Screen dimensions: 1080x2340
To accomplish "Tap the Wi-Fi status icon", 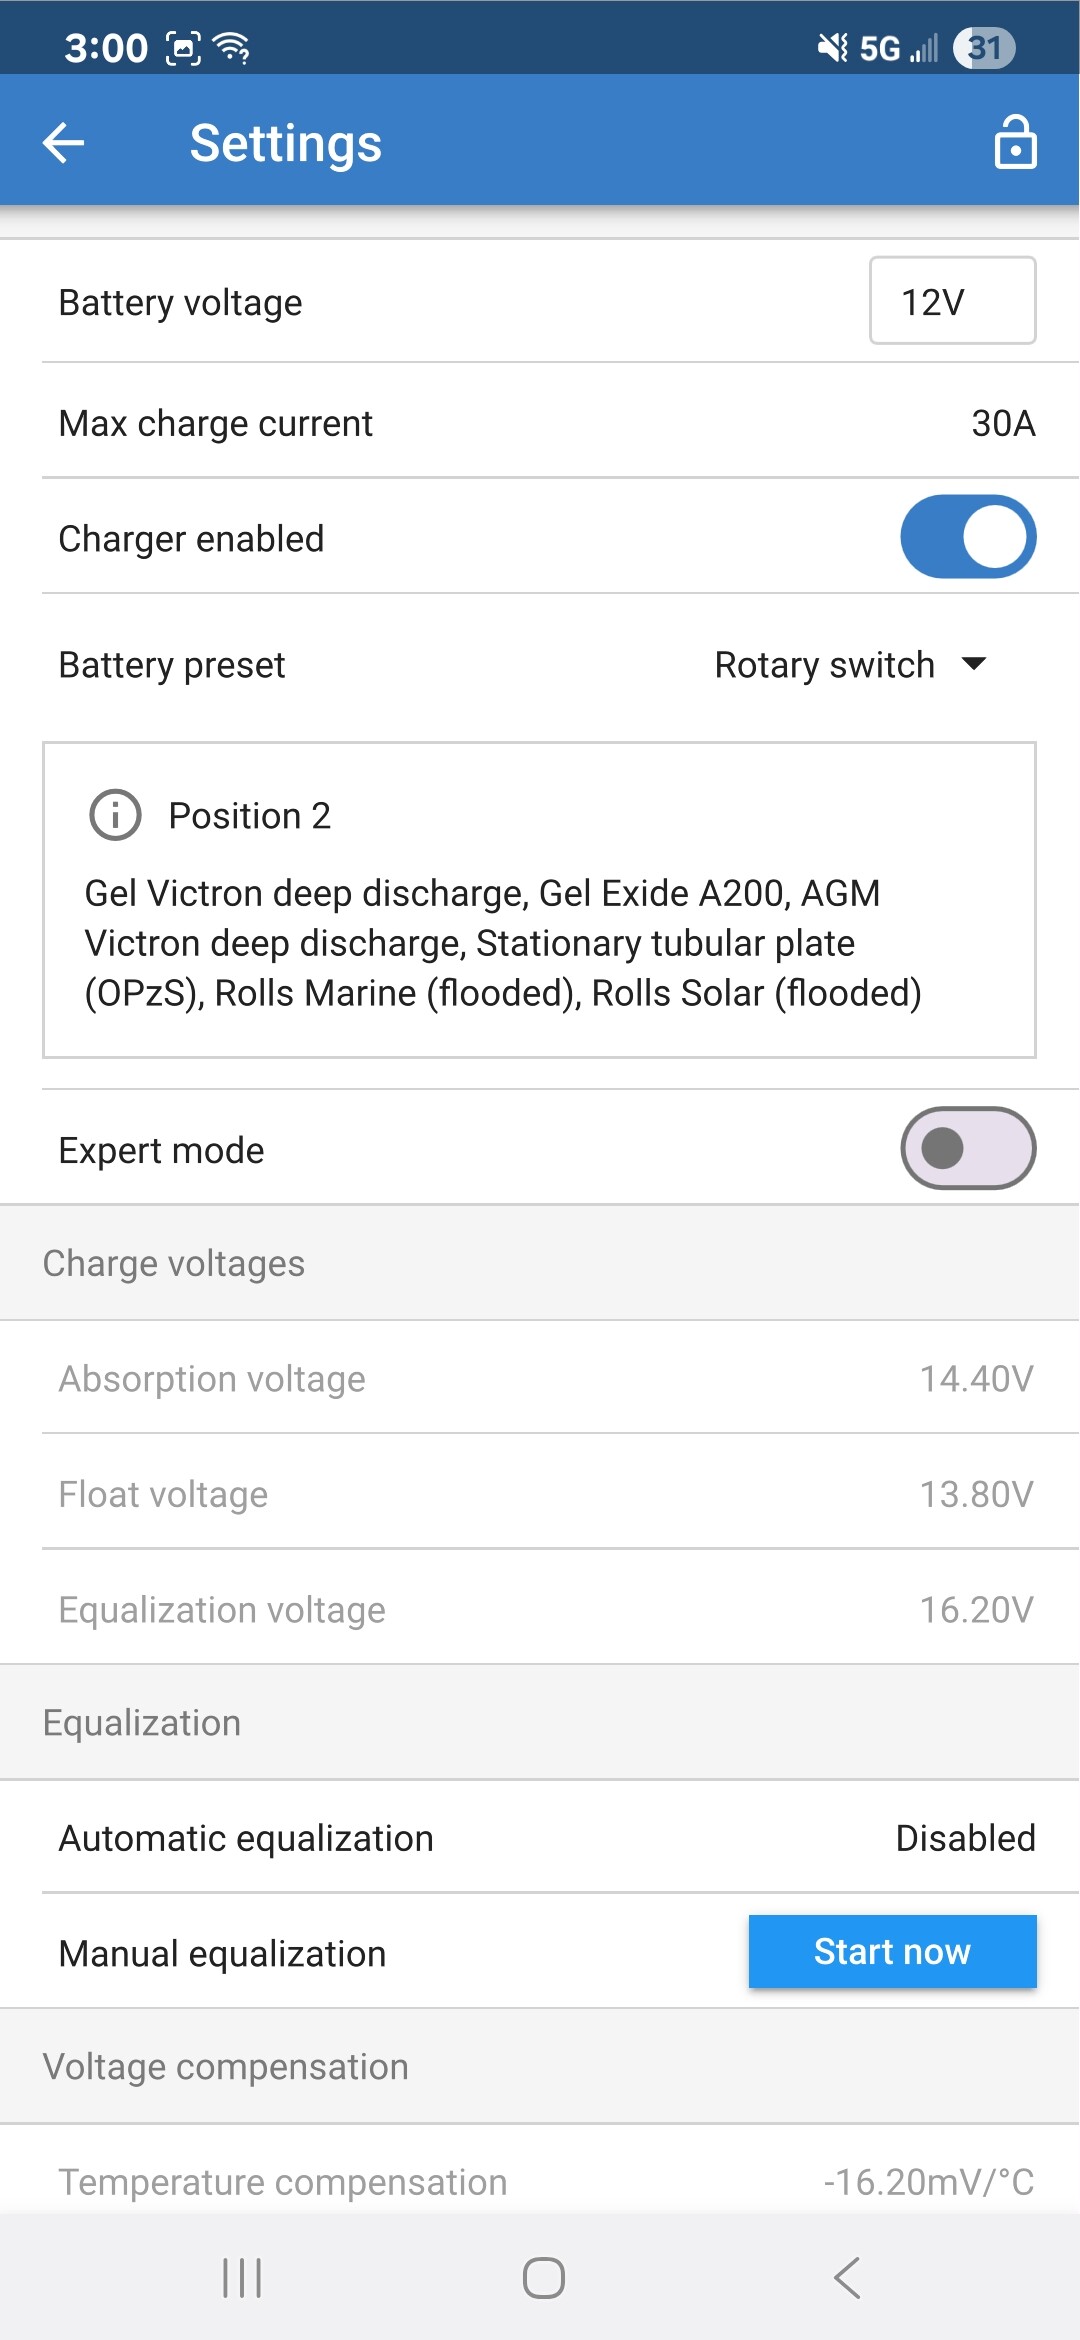I will point(233,47).
